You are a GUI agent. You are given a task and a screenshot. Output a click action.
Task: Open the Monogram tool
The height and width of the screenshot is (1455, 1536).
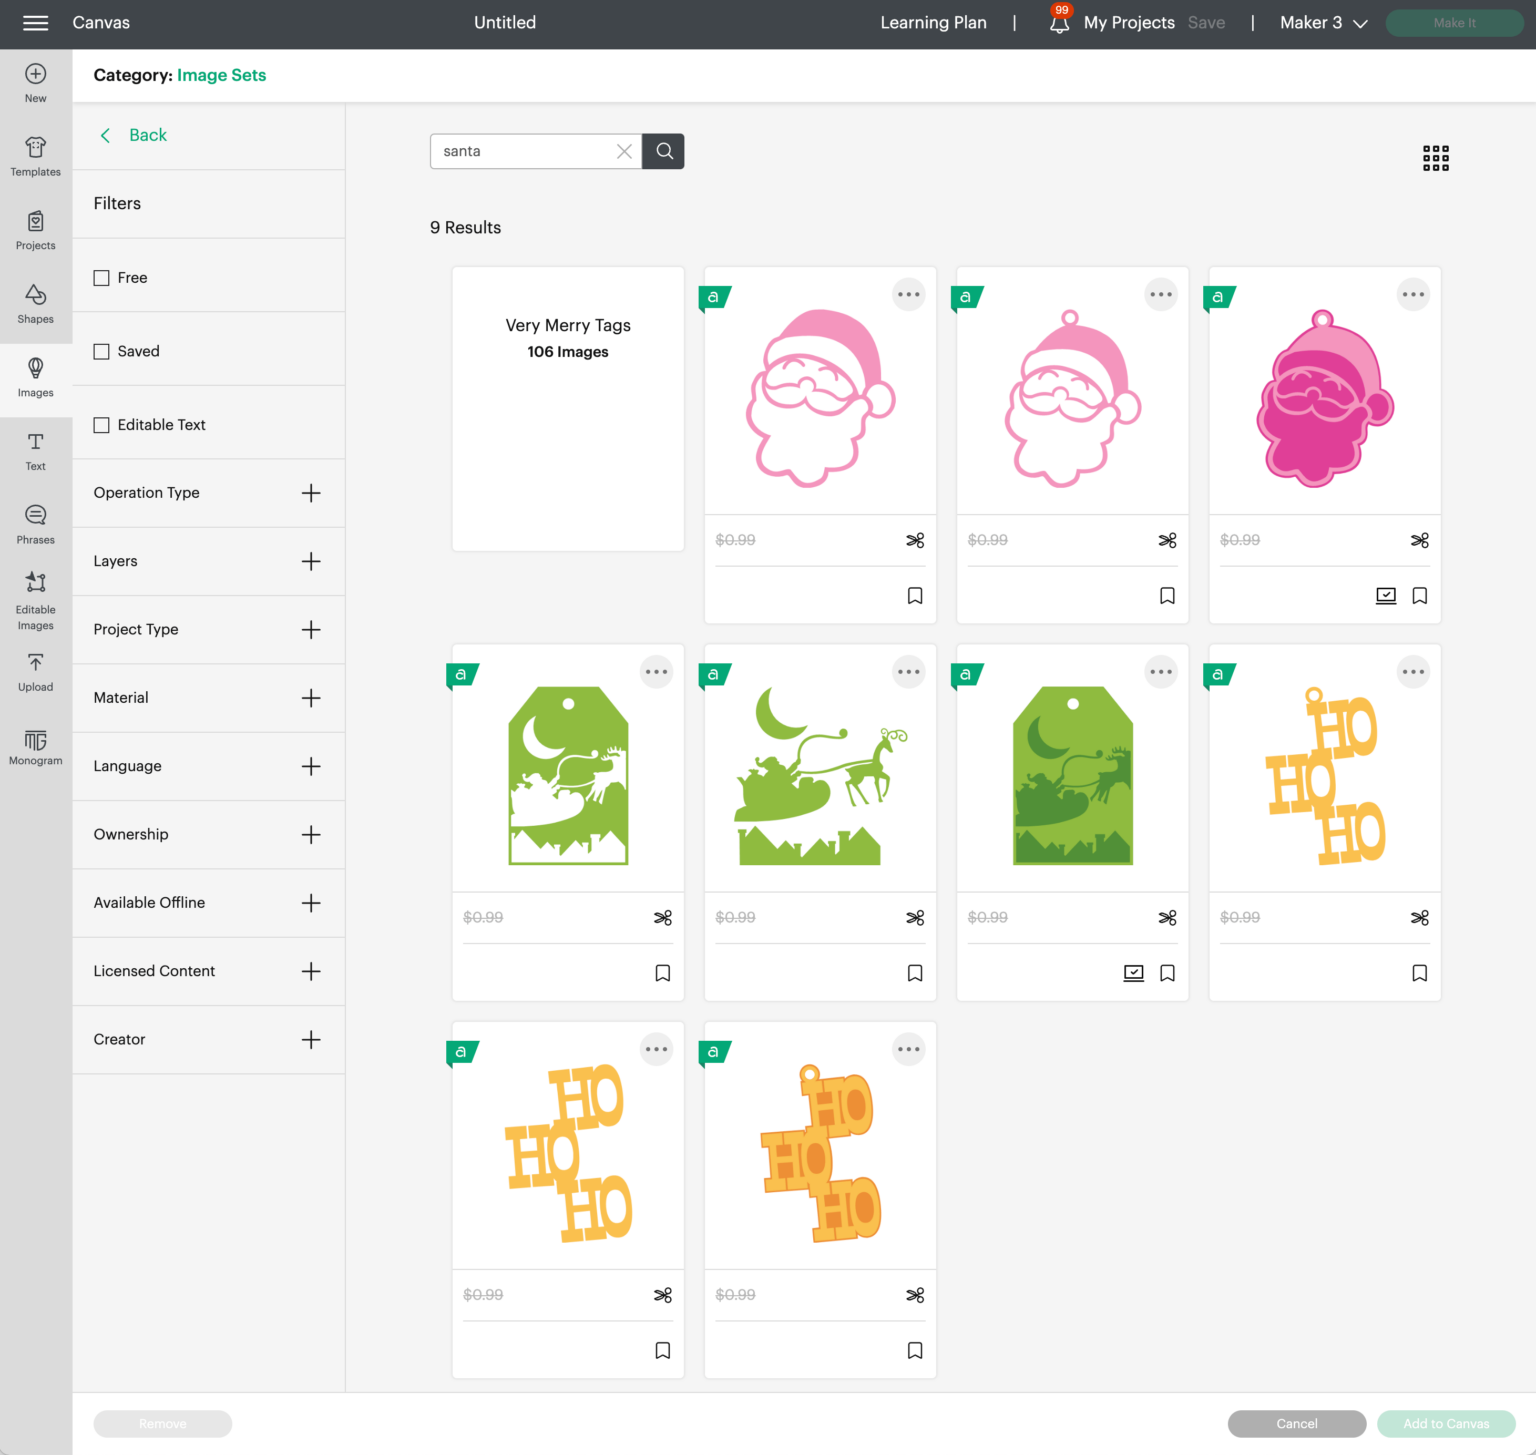[x=36, y=746]
